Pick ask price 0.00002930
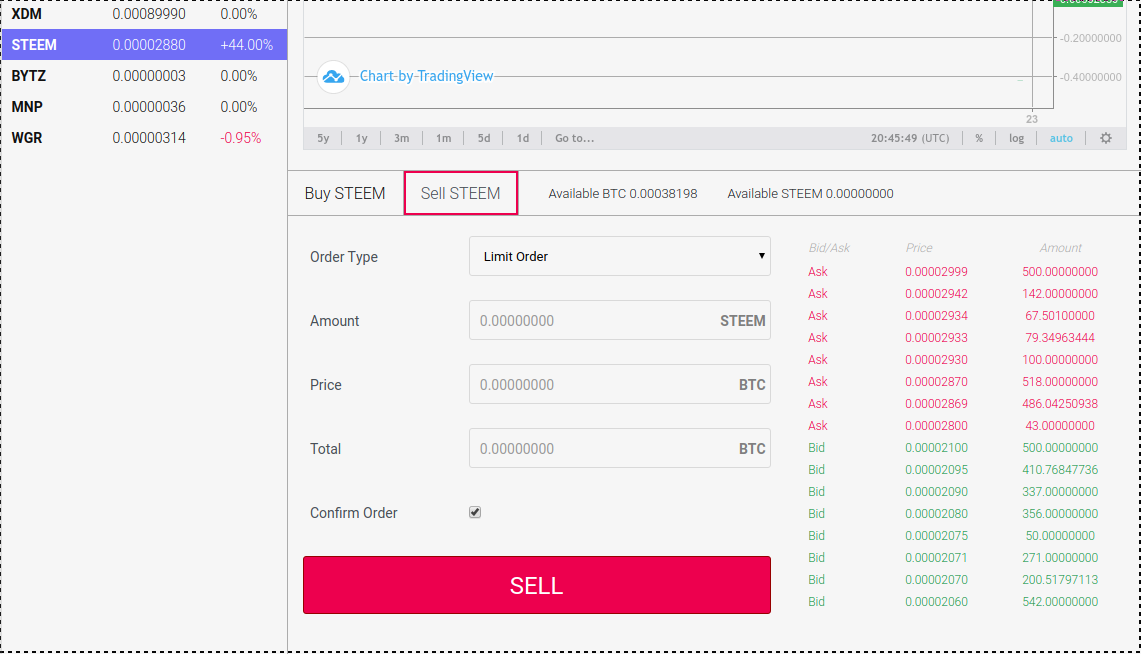Viewport: 1141px width, 654px height. [x=937, y=359]
